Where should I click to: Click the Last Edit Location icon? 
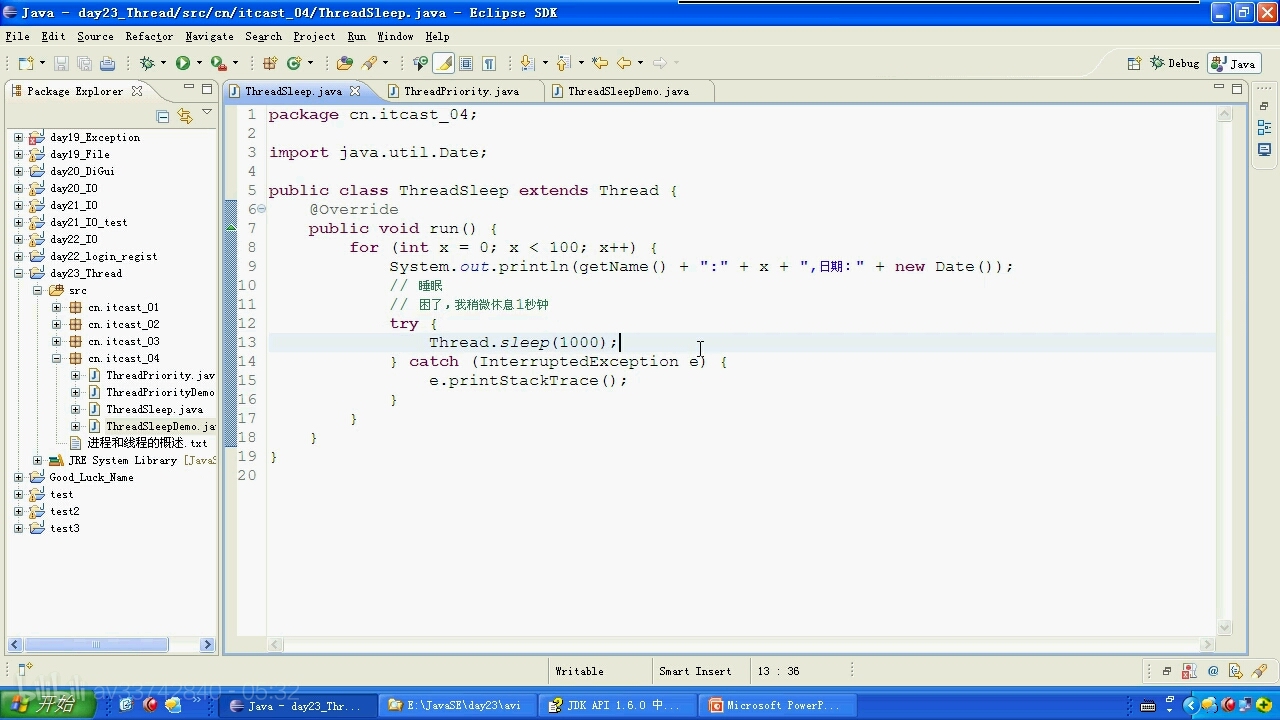pos(600,63)
